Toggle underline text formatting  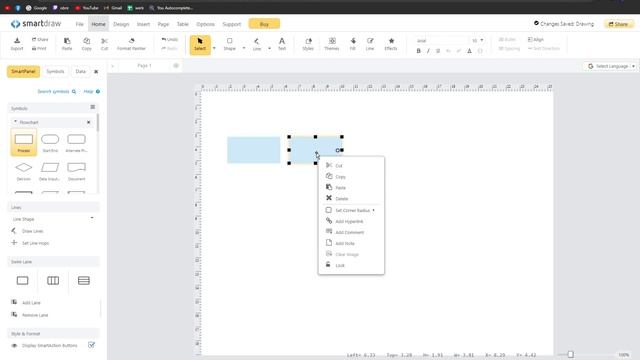438,51
